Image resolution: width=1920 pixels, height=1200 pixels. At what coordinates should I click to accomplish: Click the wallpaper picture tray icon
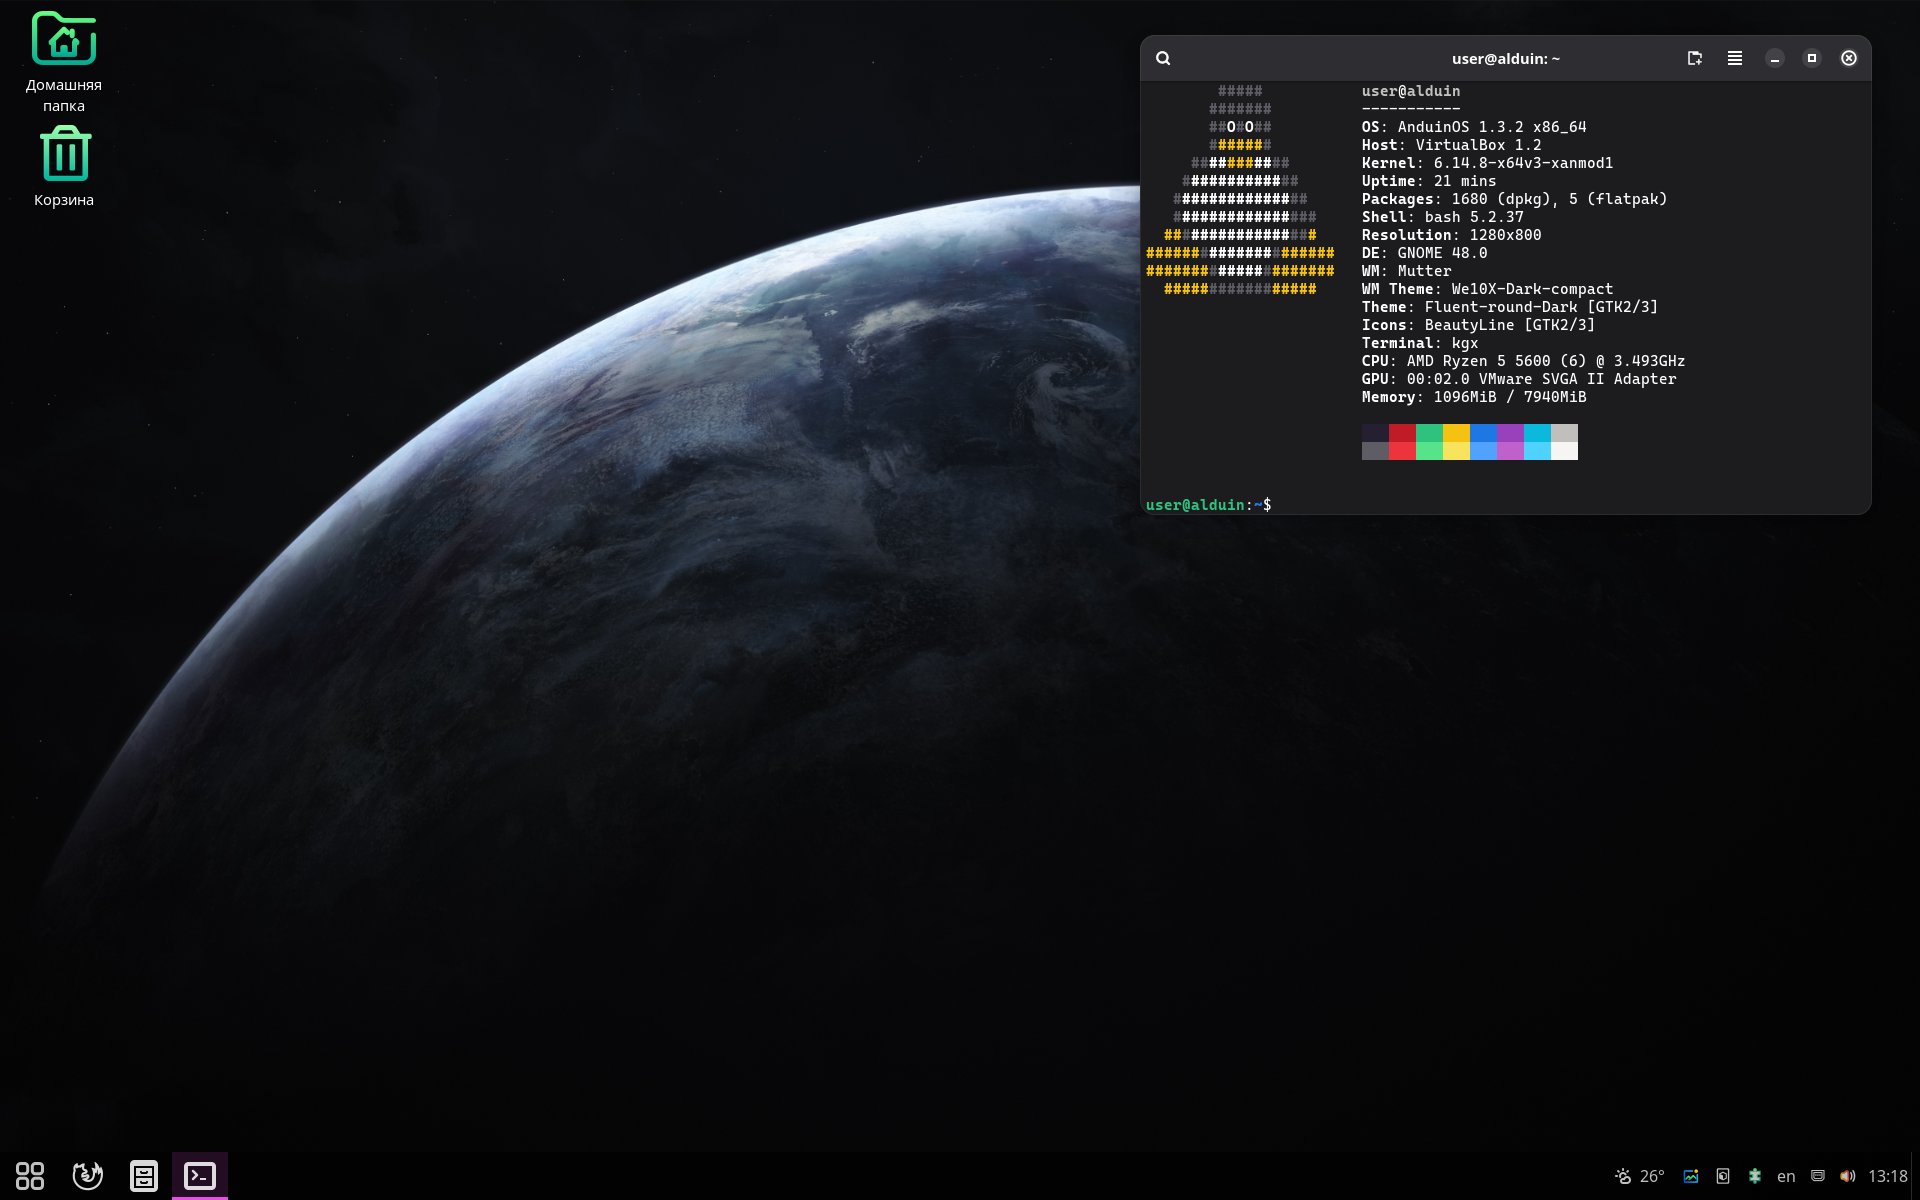(1691, 1176)
